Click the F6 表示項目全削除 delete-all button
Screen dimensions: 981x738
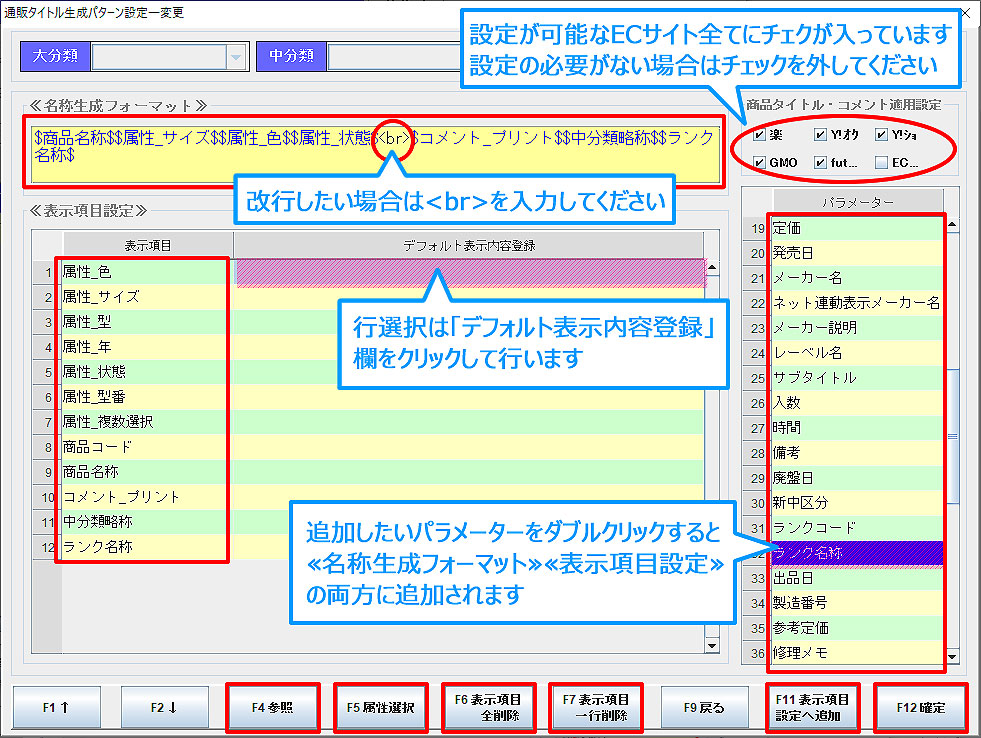click(x=489, y=707)
